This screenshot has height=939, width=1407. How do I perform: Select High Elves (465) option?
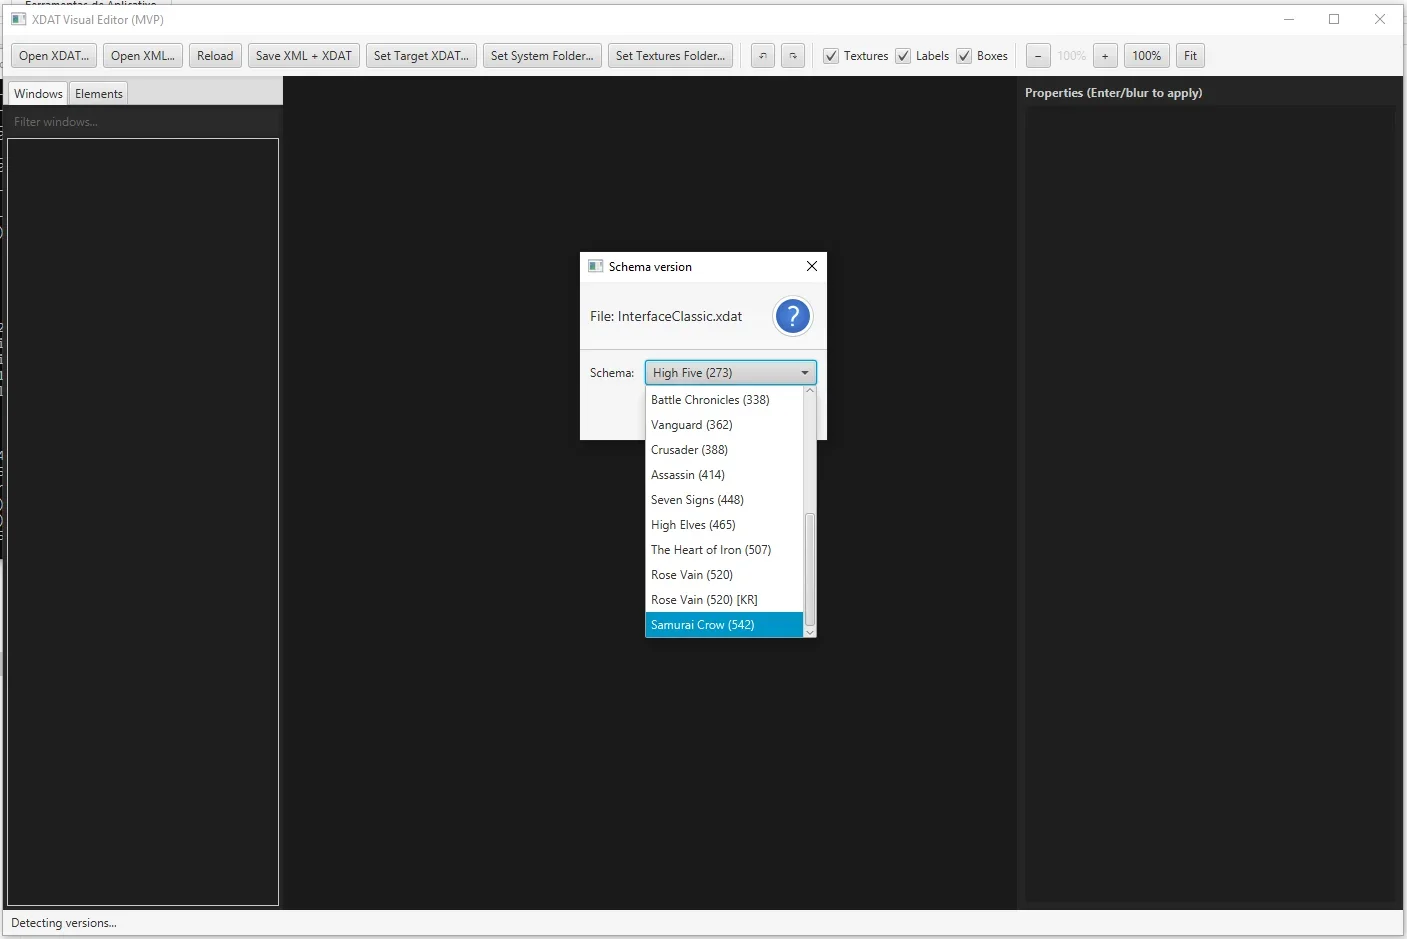[724, 525]
